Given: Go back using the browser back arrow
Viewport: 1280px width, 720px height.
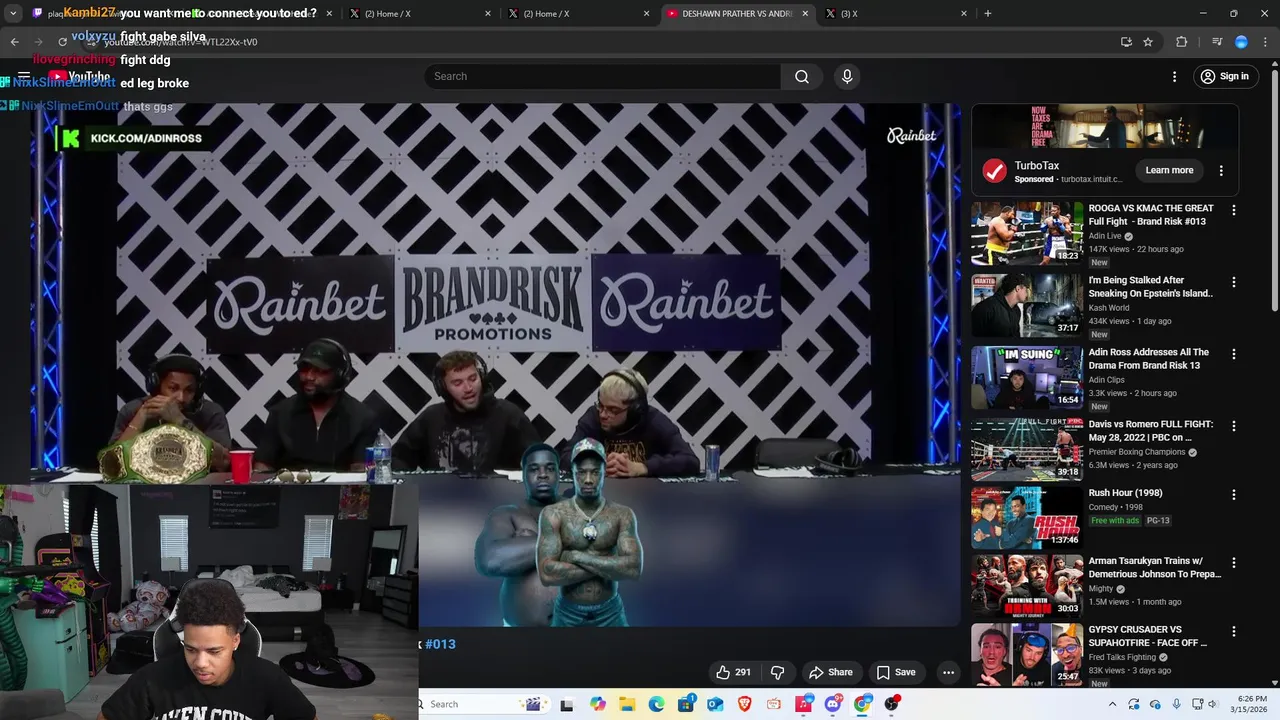Looking at the screenshot, I should click(x=15, y=42).
